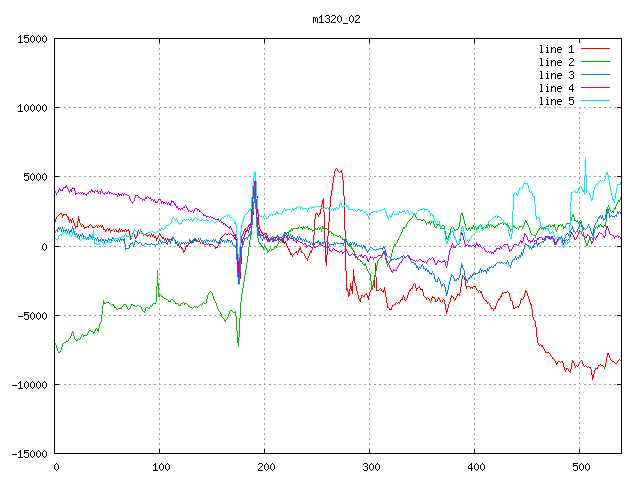Click the -5000 y-axis tick label
The height and width of the screenshot is (480, 640).
click(29, 315)
